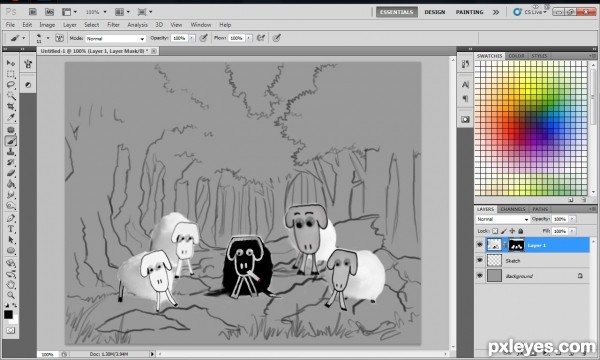
Task: Select the Eyedropper tool
Action: tap(11, 117)
